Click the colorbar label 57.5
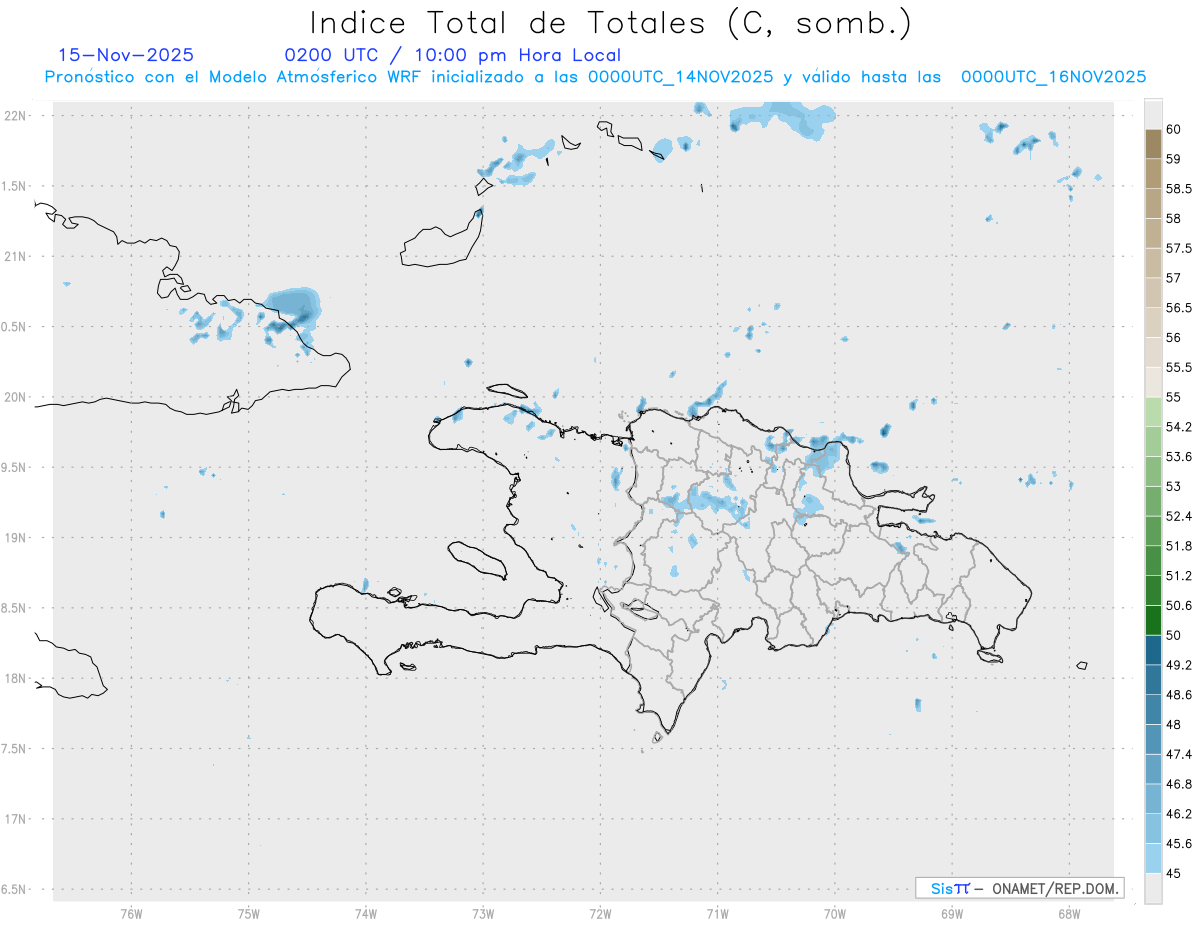 (1178, 248)
